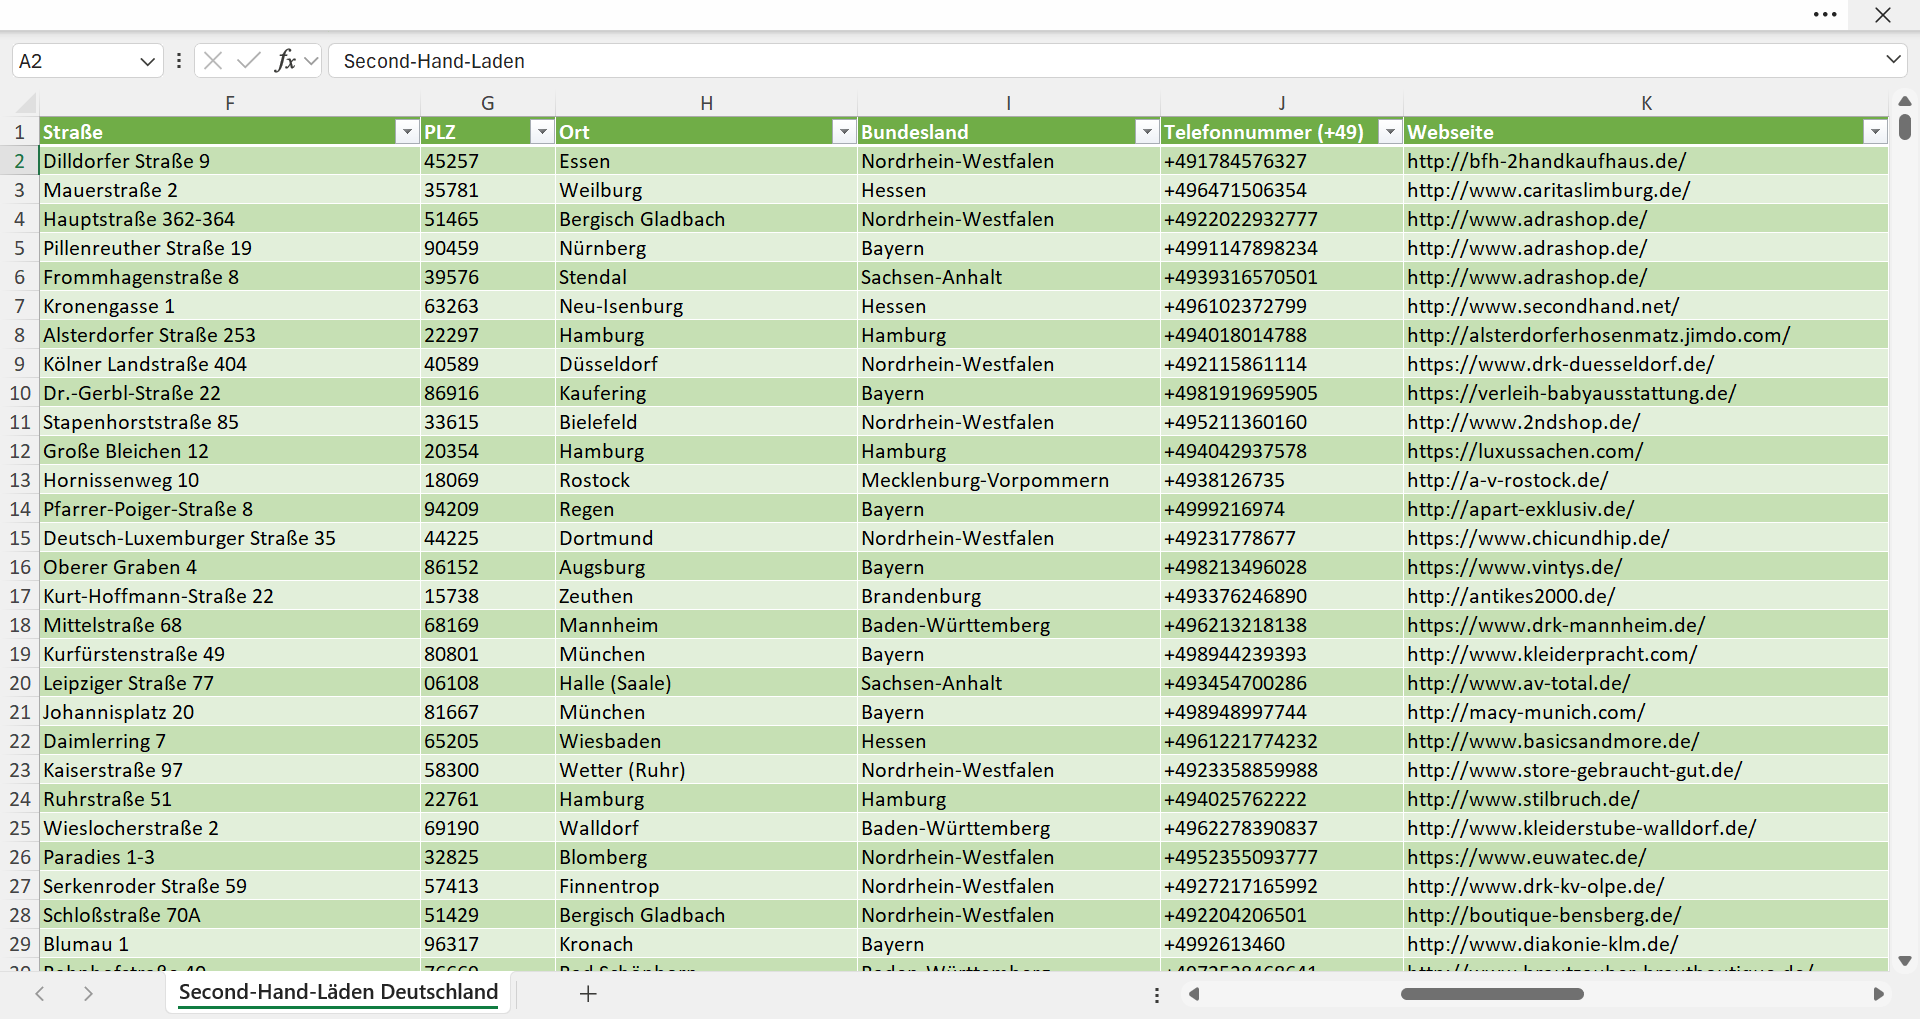This screenshot has width=1920, height=1019.
Task: Select row 15 header
Action: point(19,538)
